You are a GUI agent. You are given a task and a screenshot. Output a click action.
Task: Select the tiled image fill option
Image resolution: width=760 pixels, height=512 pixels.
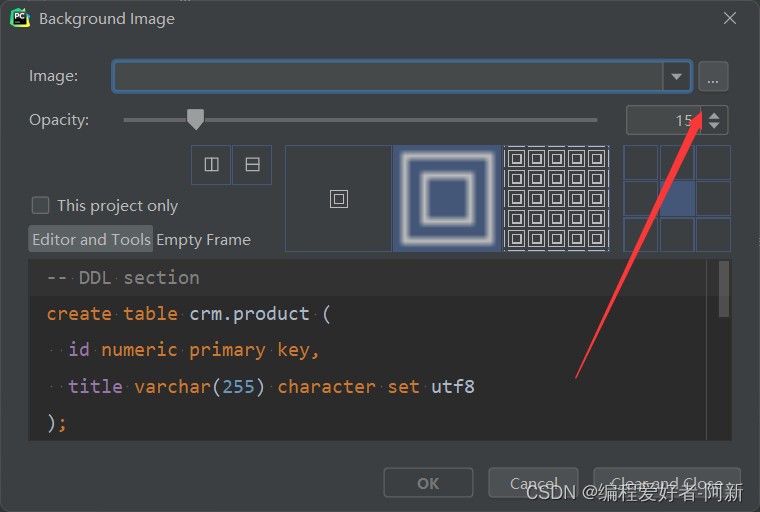(556, 198)
